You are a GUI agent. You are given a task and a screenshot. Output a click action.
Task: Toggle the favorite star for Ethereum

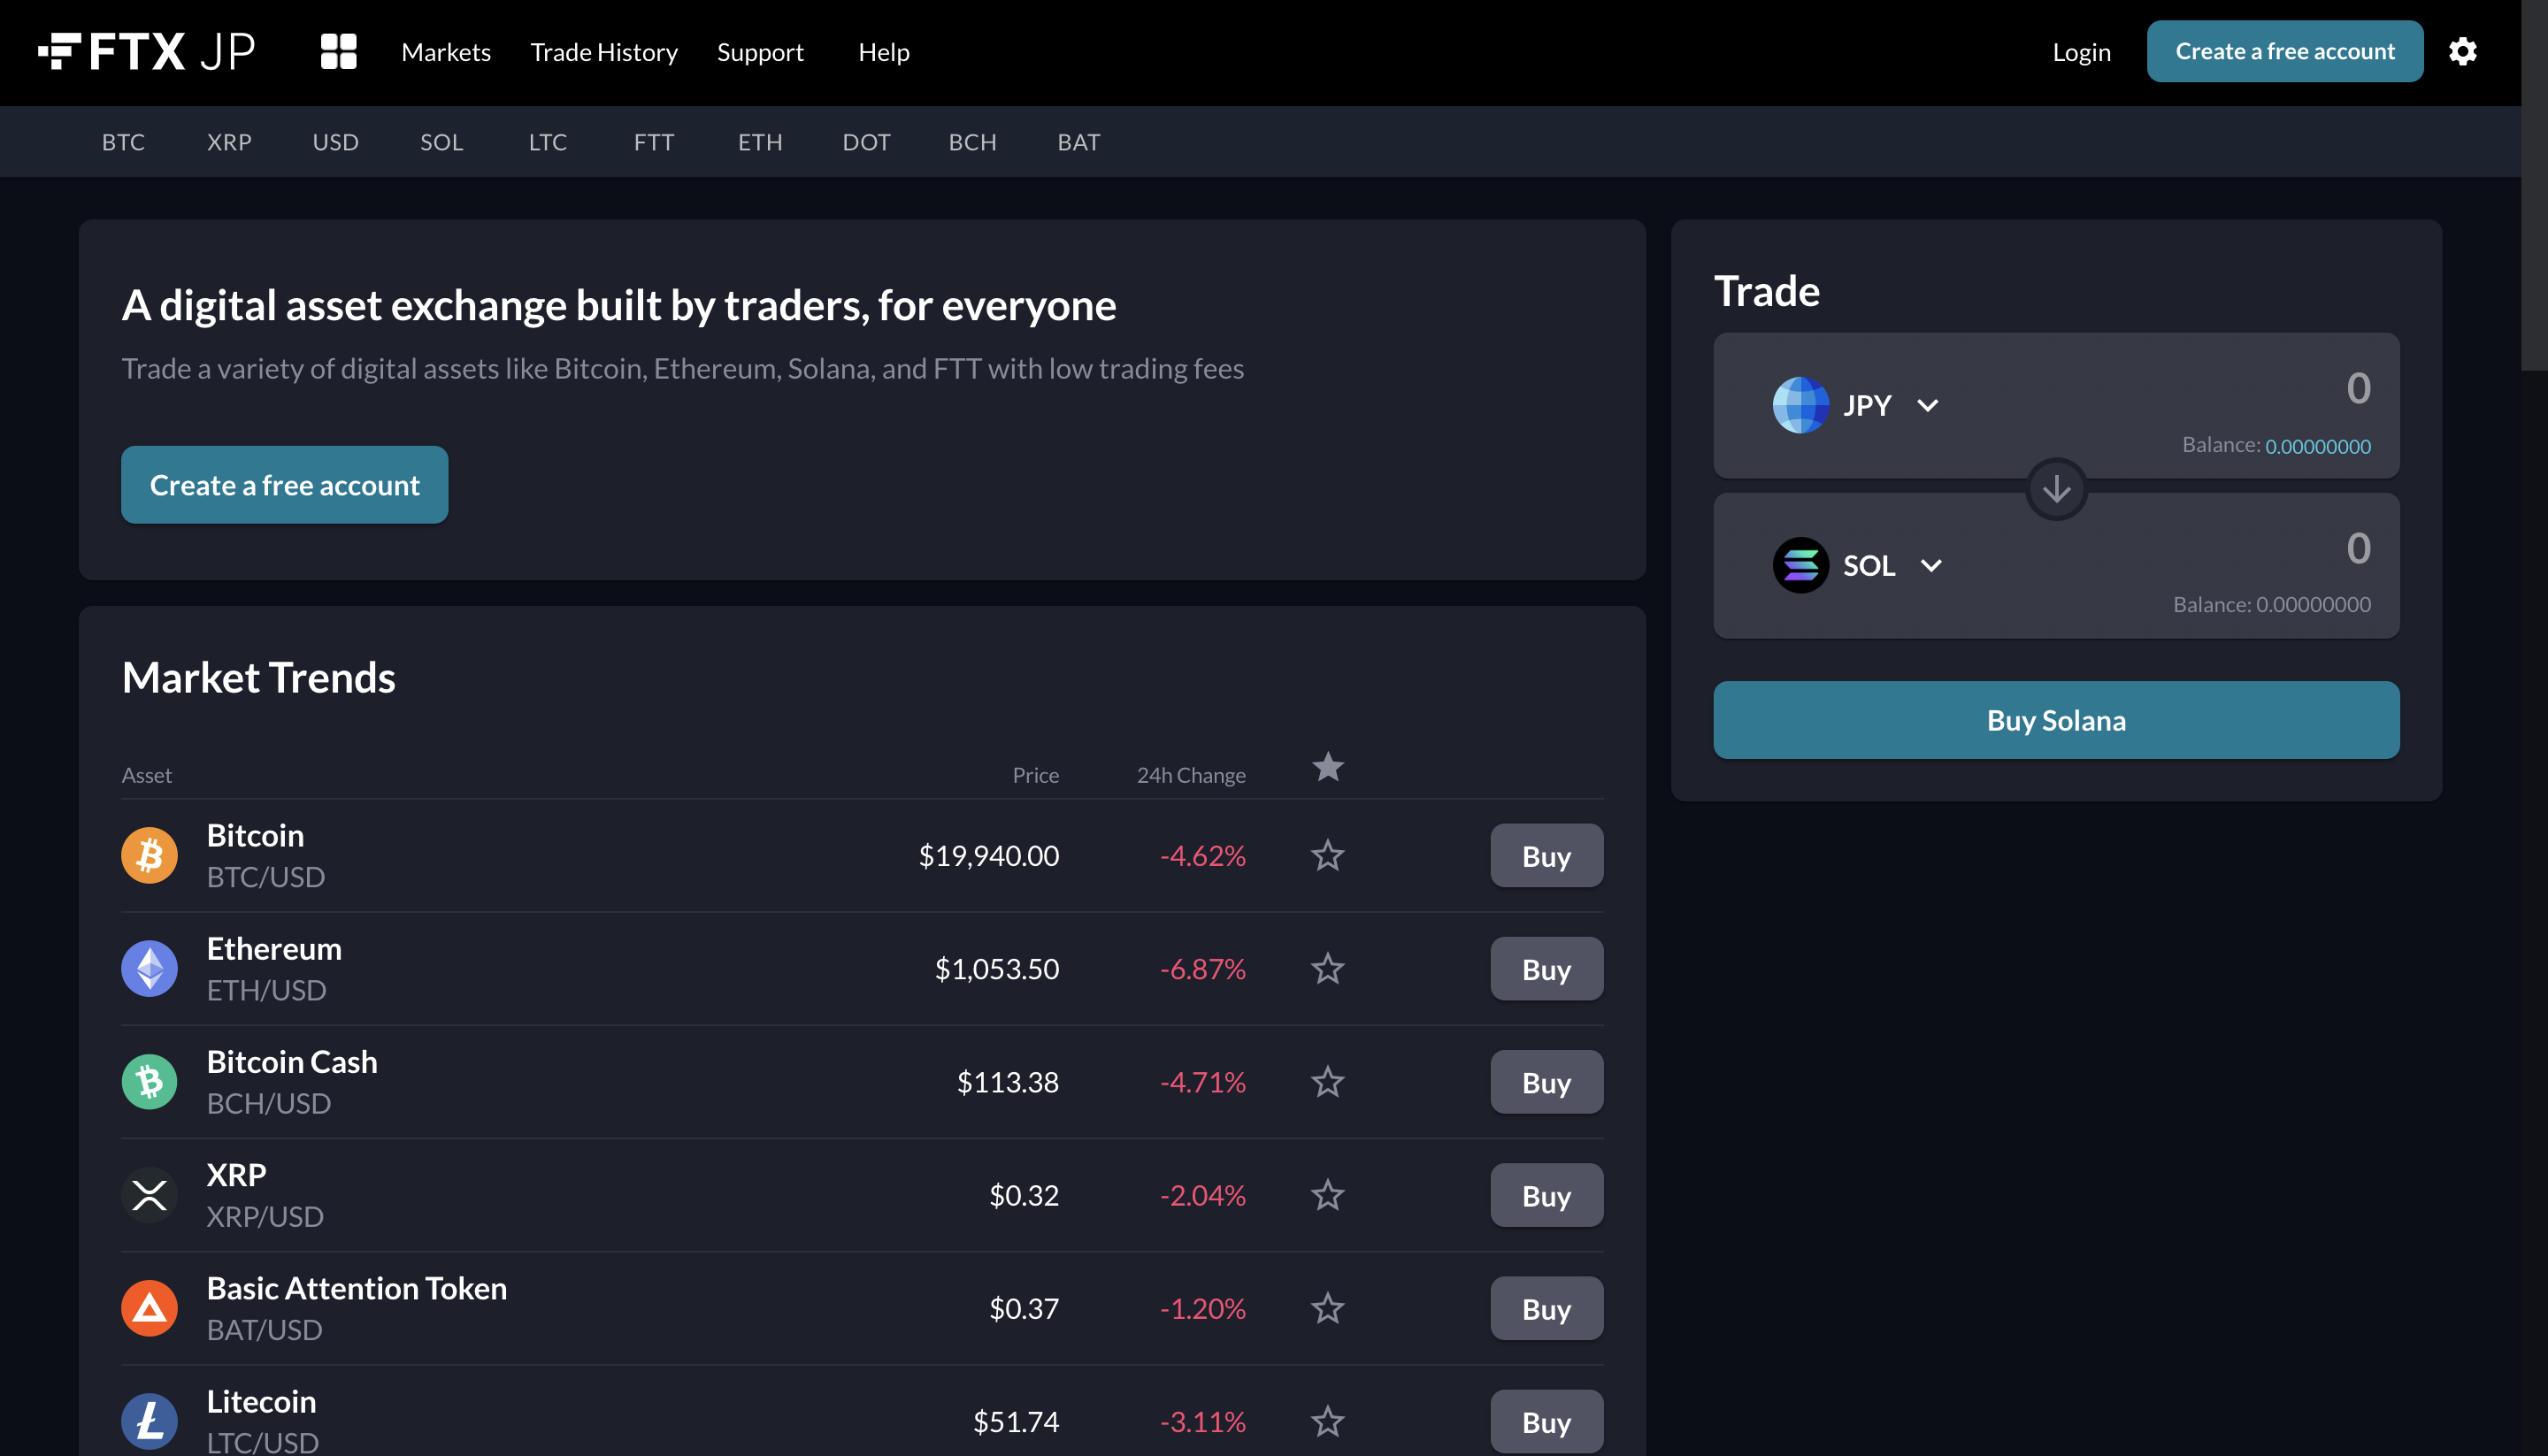pos(1327,968)
